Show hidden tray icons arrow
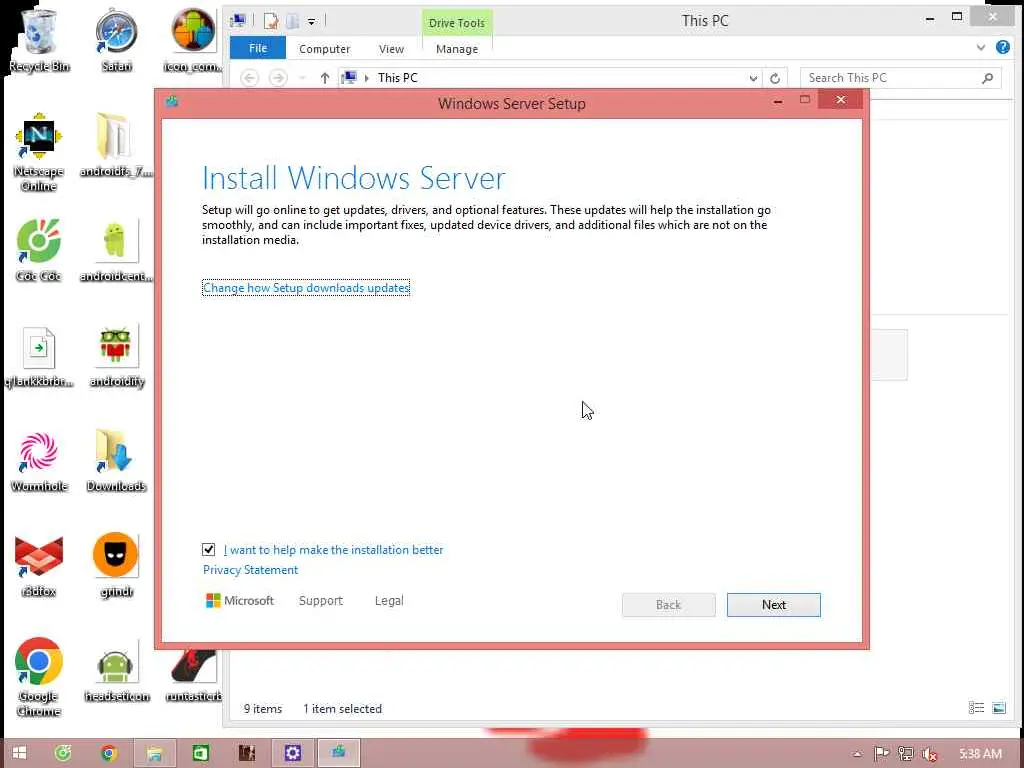This screenshot has height=768, width=1024. tap(857, 754)
